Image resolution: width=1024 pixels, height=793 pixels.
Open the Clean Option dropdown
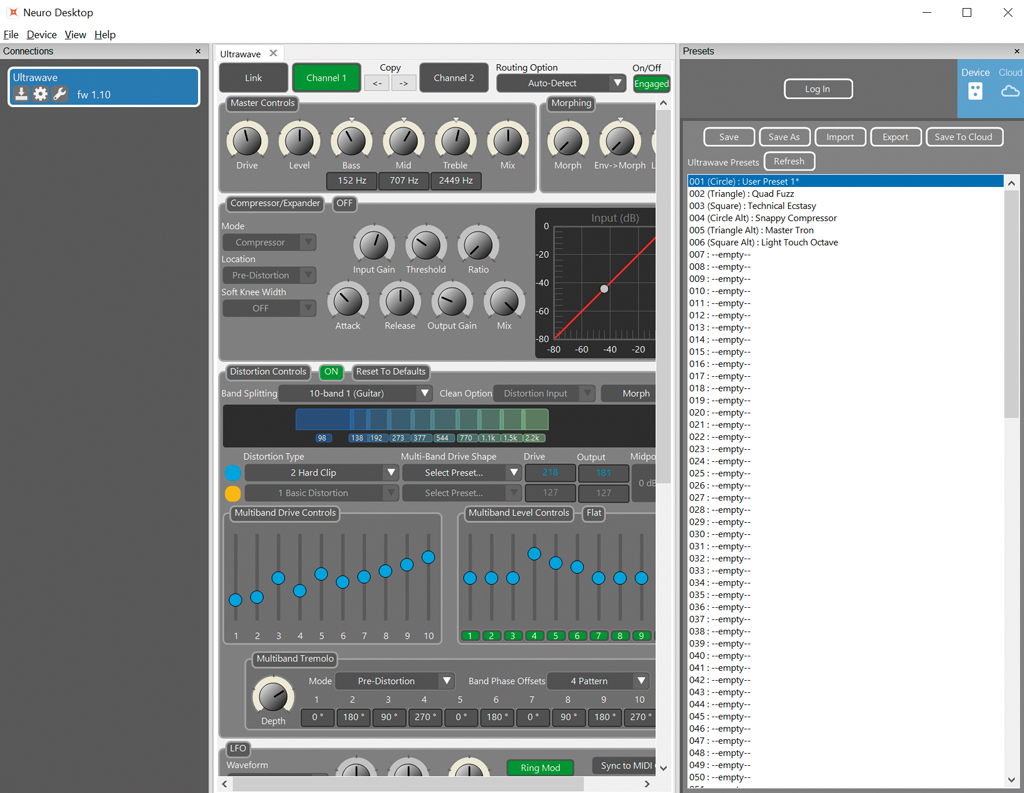(544, 393)
